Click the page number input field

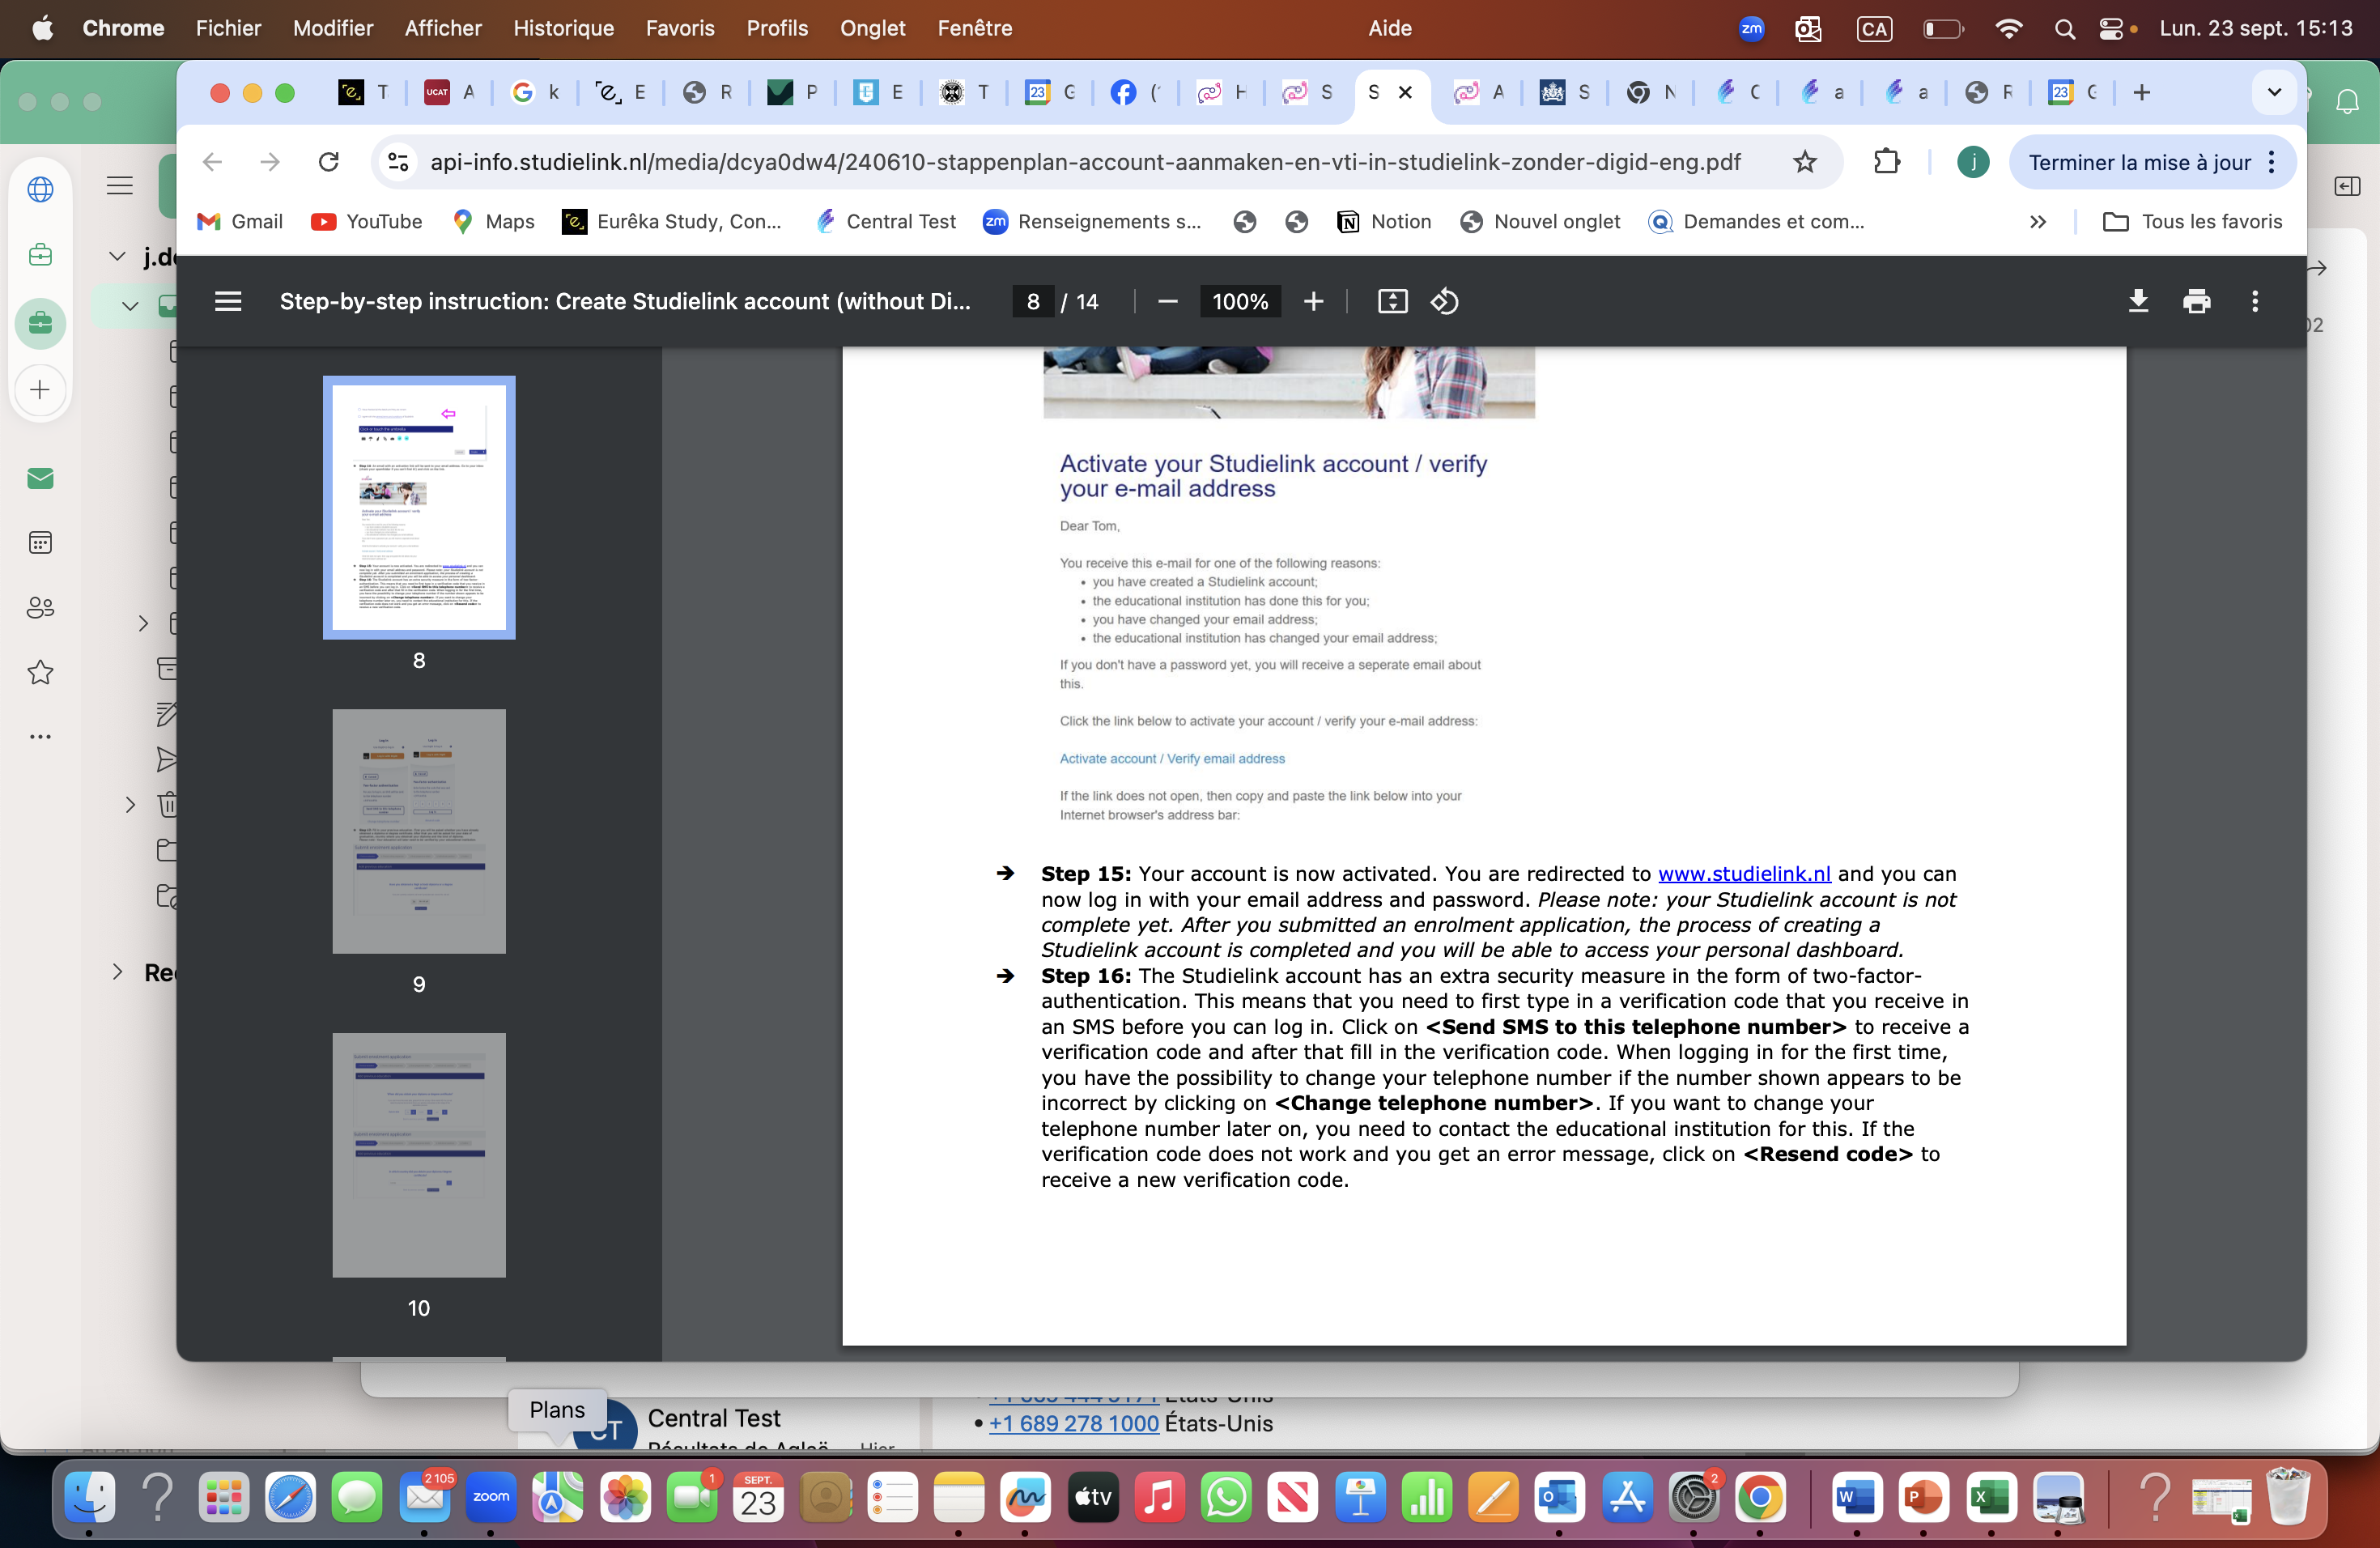pyautogui.click(x=1033, y=301)
